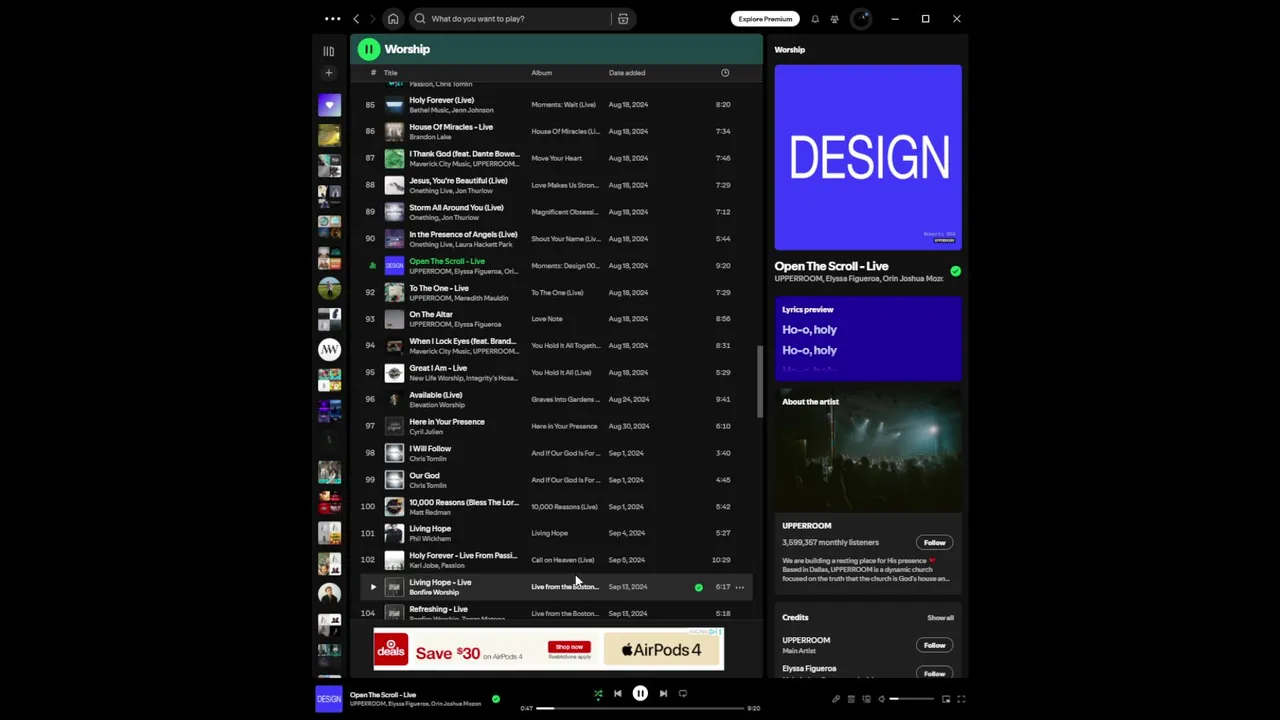
Task: Click Explore Premium button
Action: (765, 19)
